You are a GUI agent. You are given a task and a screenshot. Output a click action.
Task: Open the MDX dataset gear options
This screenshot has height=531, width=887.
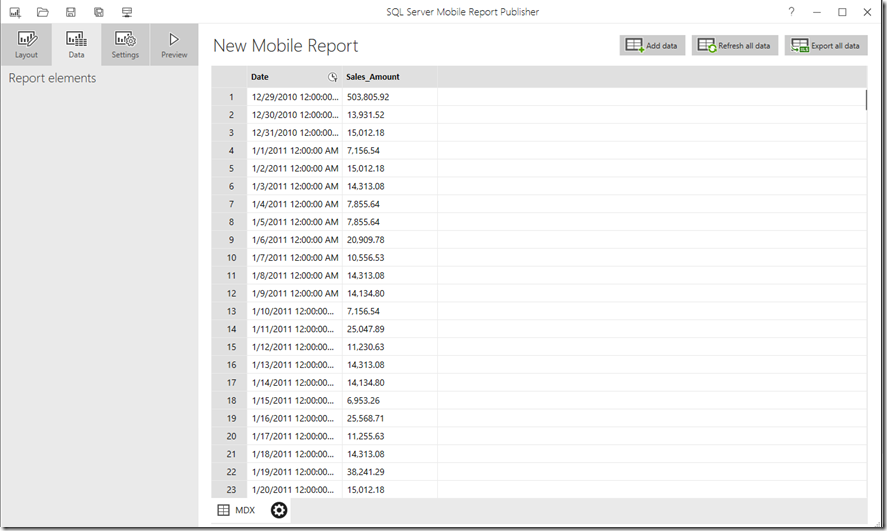279,510
